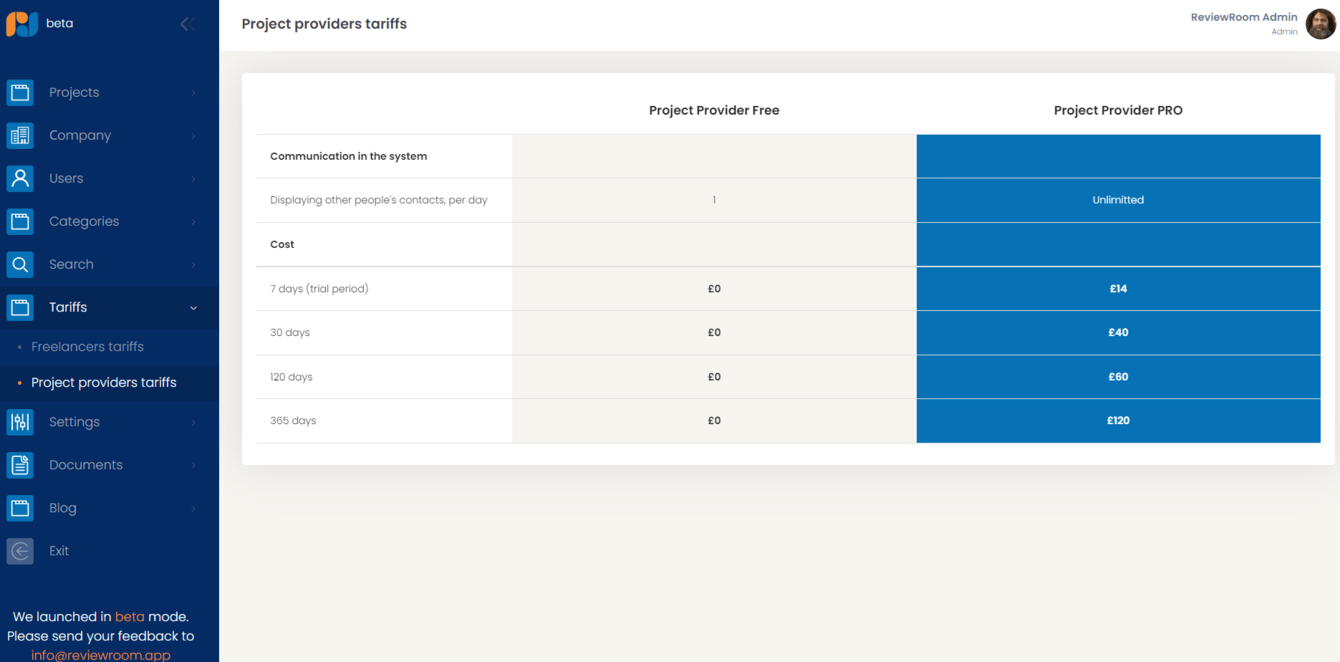1340x662 pixels.
Task: Click the Documents page icon
Action: click(x=20, y=465)
